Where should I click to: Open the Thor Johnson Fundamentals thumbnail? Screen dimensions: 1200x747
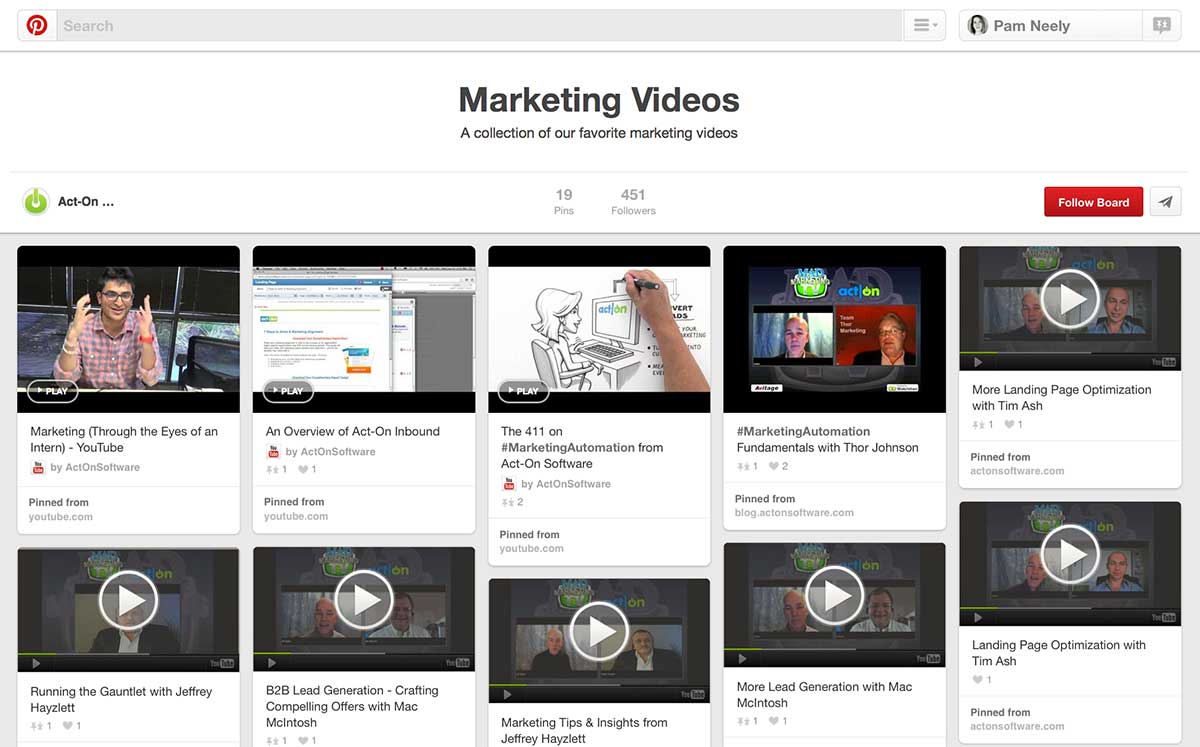click(834, 329)
